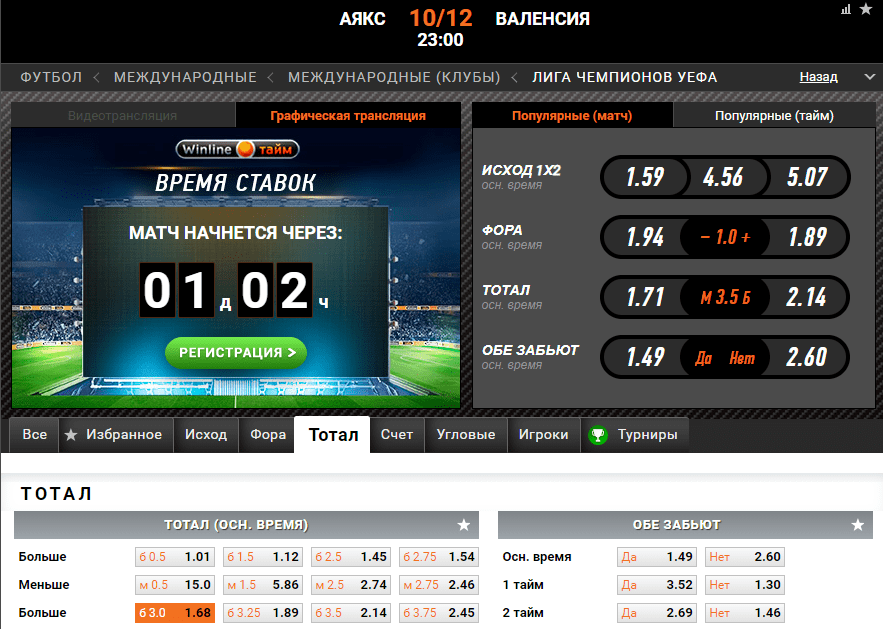Select the Популярные (матч) tab
883x629 pixels.
pos(572,115)
